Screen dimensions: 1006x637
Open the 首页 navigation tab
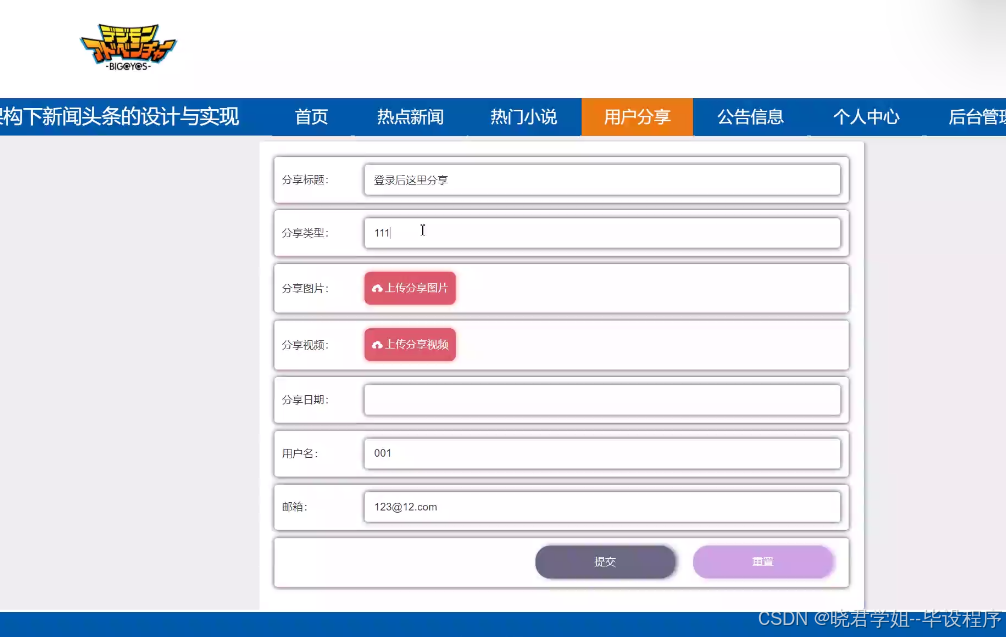click(310, 116)
